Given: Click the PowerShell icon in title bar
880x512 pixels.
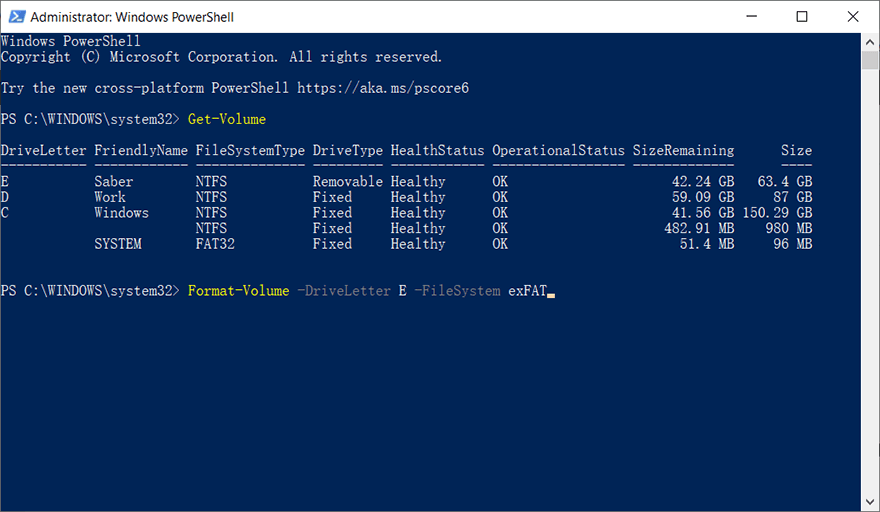Looking at the screenshot, I should pyautogui.click(x=16, y=17).
